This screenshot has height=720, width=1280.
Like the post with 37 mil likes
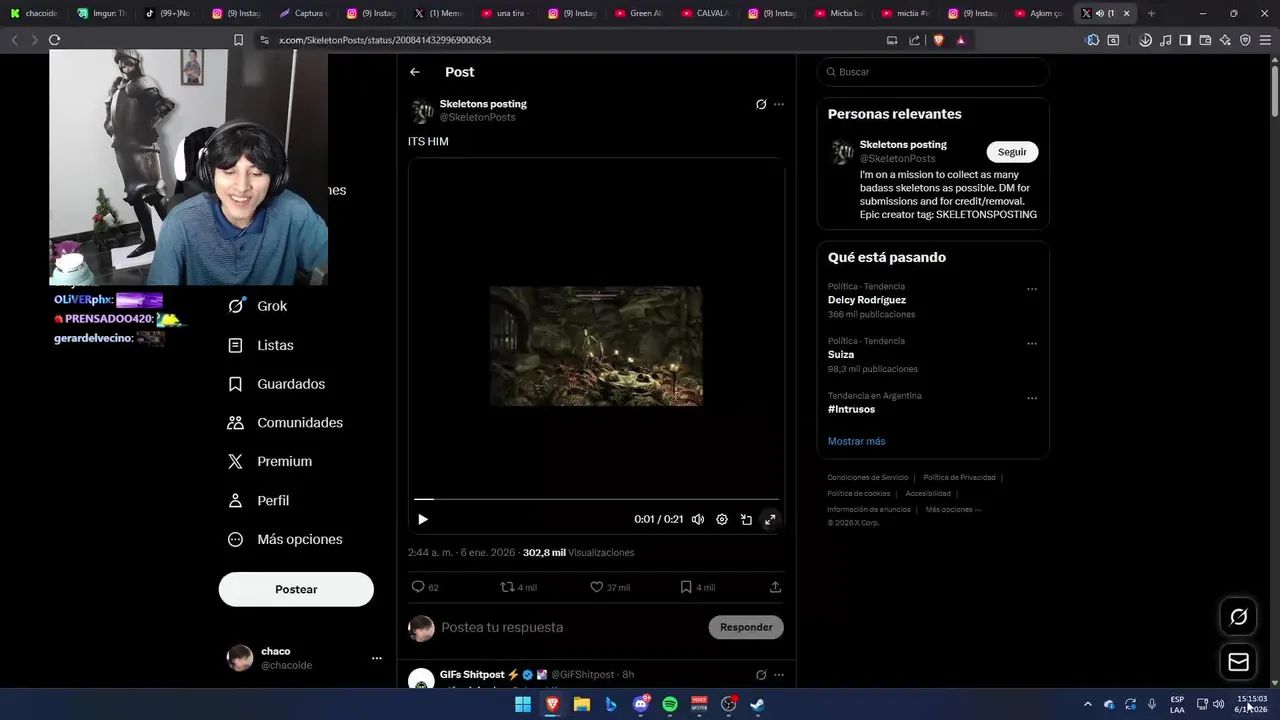click(x=609, y=587)
